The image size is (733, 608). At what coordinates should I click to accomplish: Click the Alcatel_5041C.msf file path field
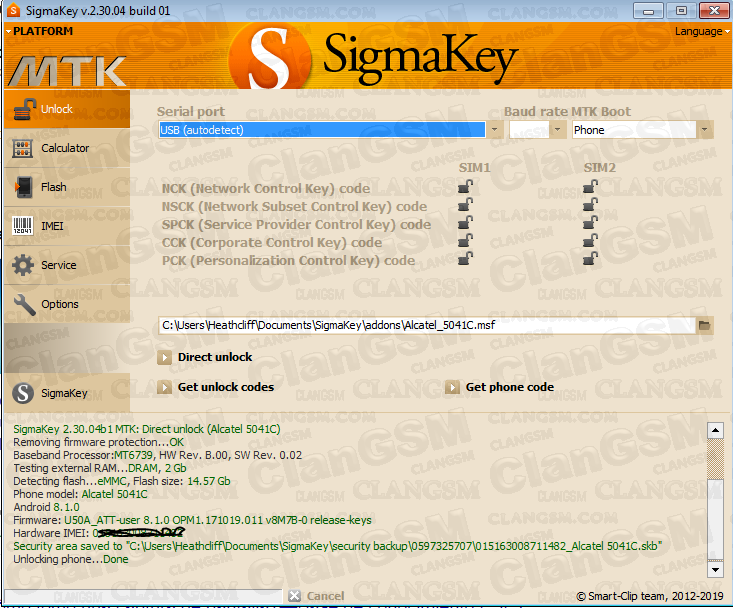[x=427, y=325]
